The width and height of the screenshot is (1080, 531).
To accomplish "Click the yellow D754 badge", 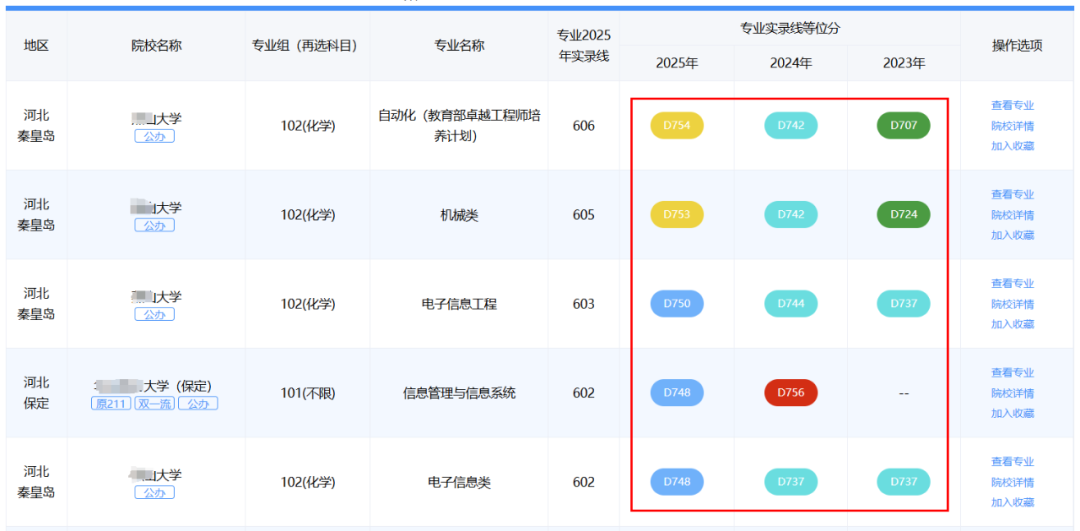I will (x=677, y=125).
